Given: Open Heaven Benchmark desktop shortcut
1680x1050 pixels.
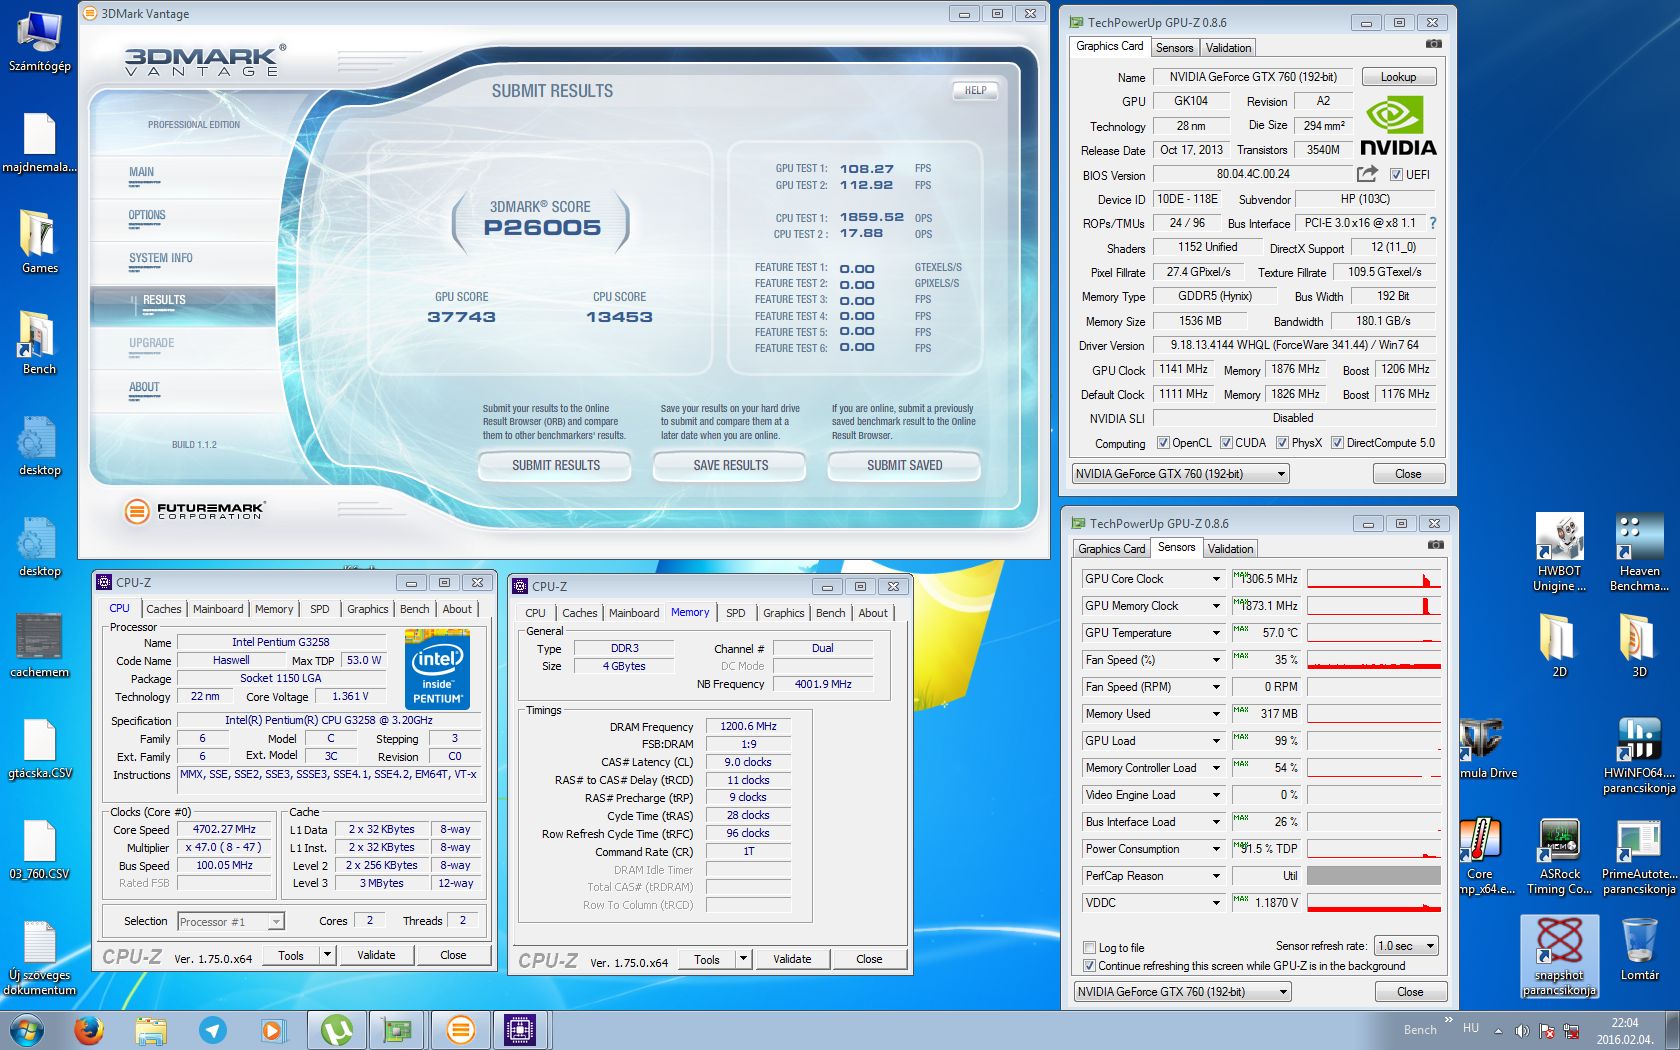Looking at the screenshot, I should click(1639, 551).
